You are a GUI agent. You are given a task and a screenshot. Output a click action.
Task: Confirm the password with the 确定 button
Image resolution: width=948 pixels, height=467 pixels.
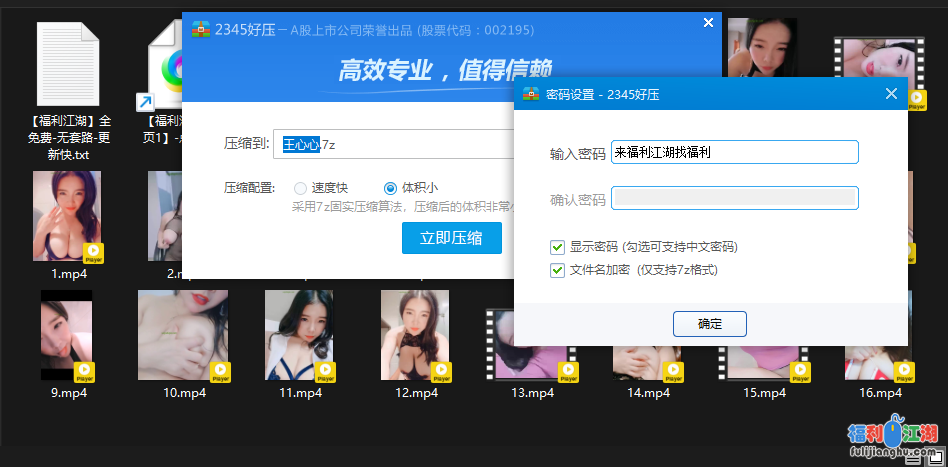click(x=710, y=323)
